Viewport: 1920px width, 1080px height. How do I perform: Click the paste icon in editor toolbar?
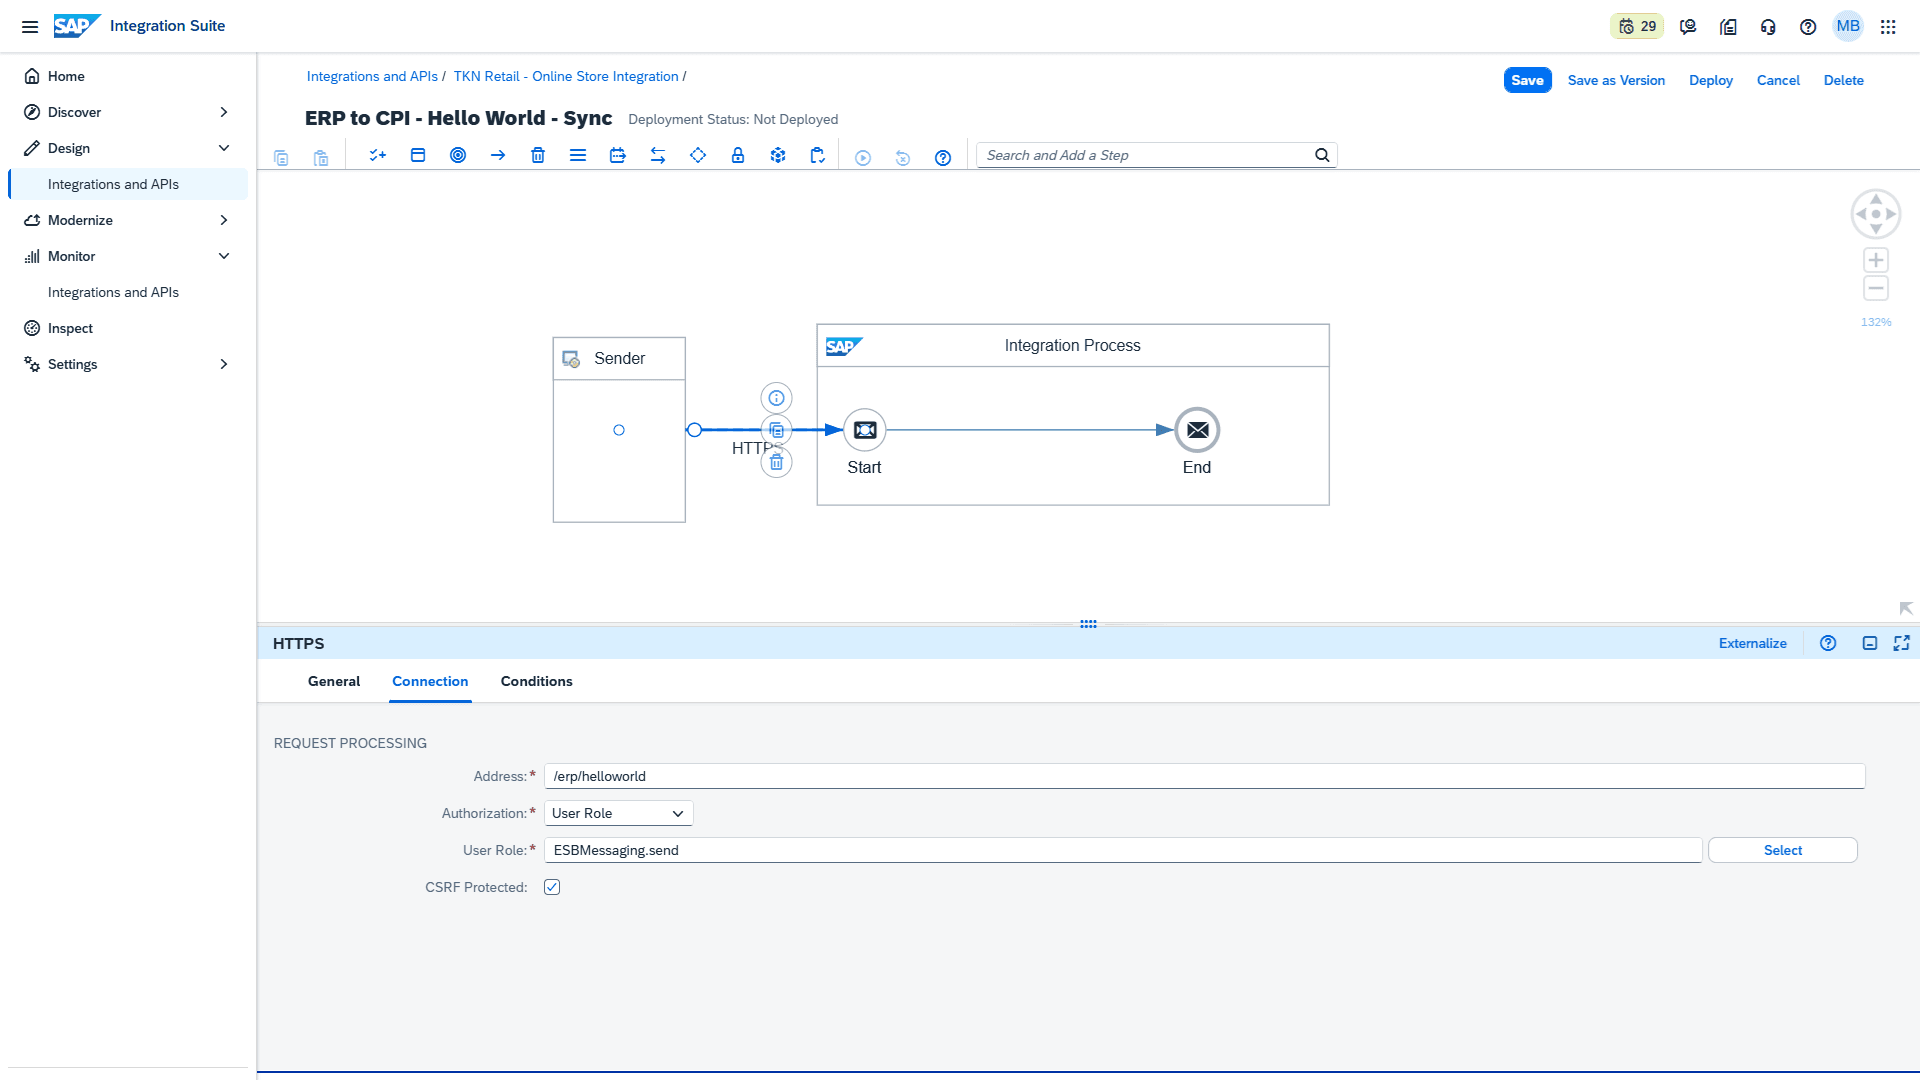point(321,157)
